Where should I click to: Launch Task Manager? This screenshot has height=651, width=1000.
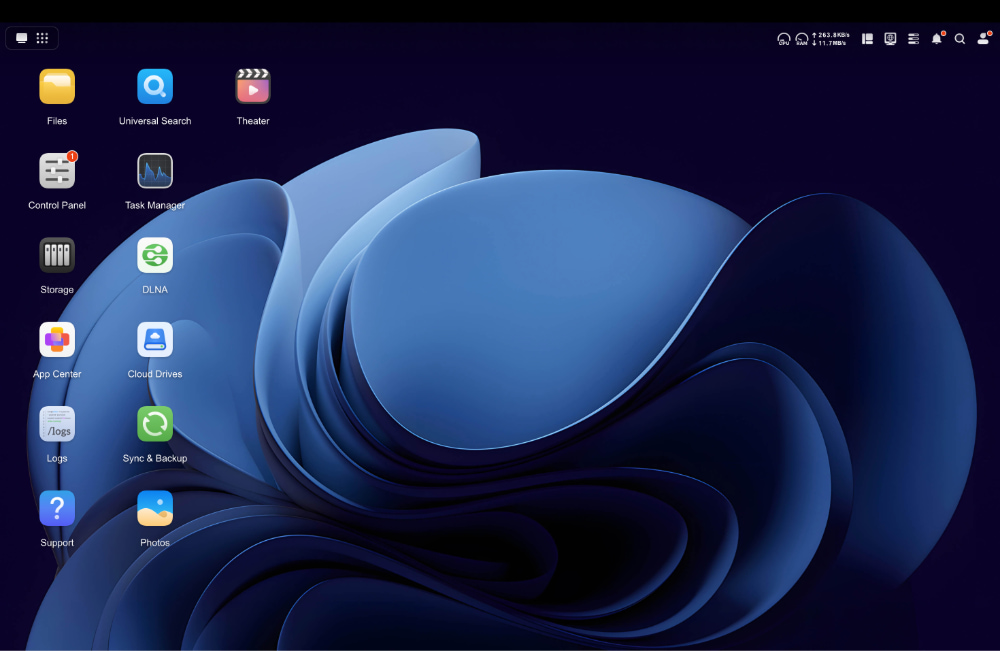point(155,171)
